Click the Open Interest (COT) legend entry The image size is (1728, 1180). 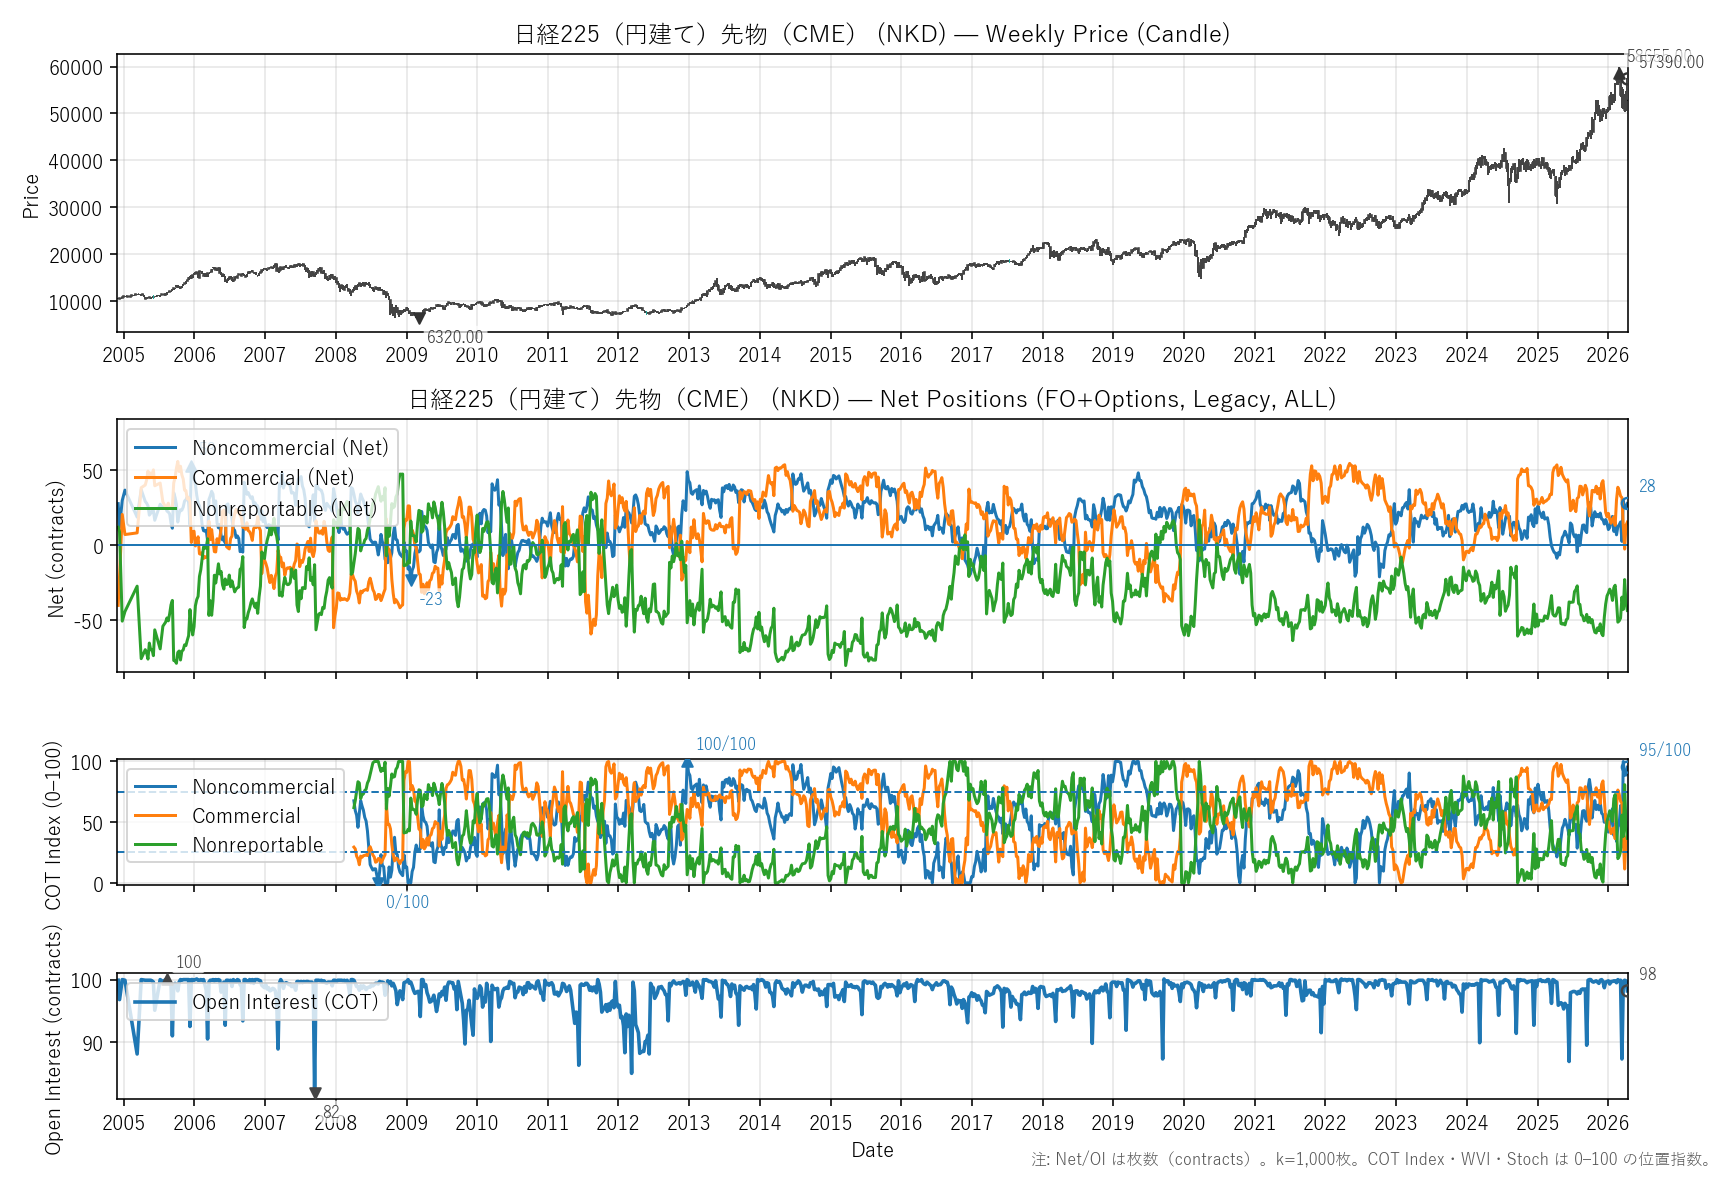pos(284,1002)
